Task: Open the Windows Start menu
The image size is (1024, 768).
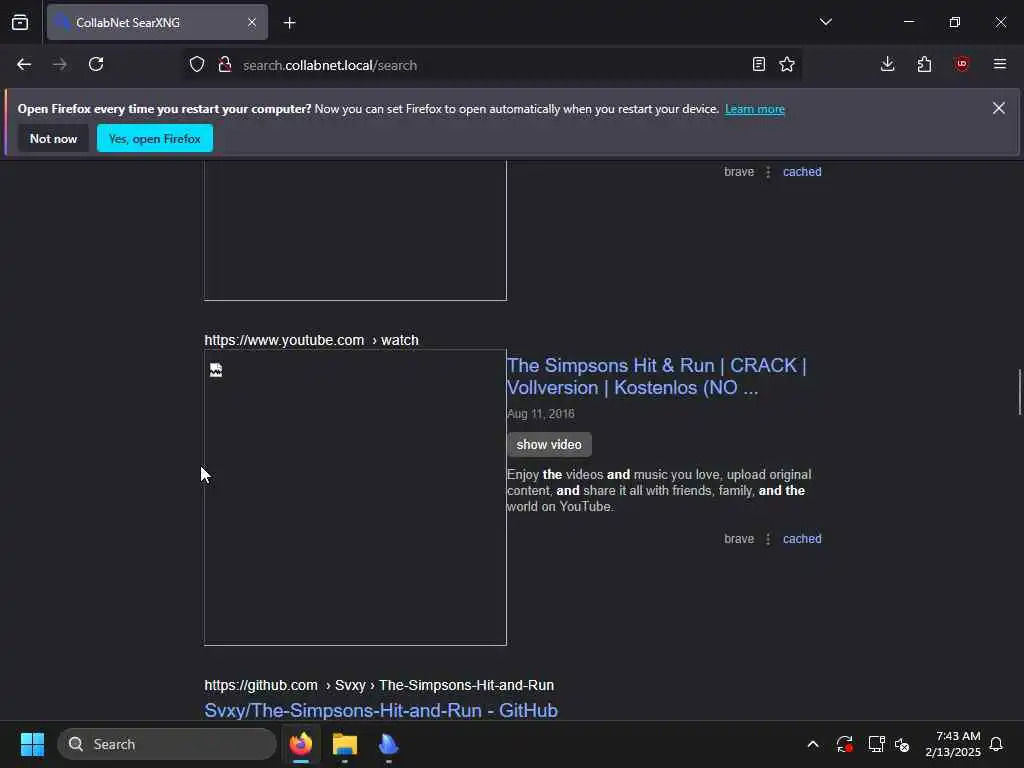Action: (x=32, y=744)
